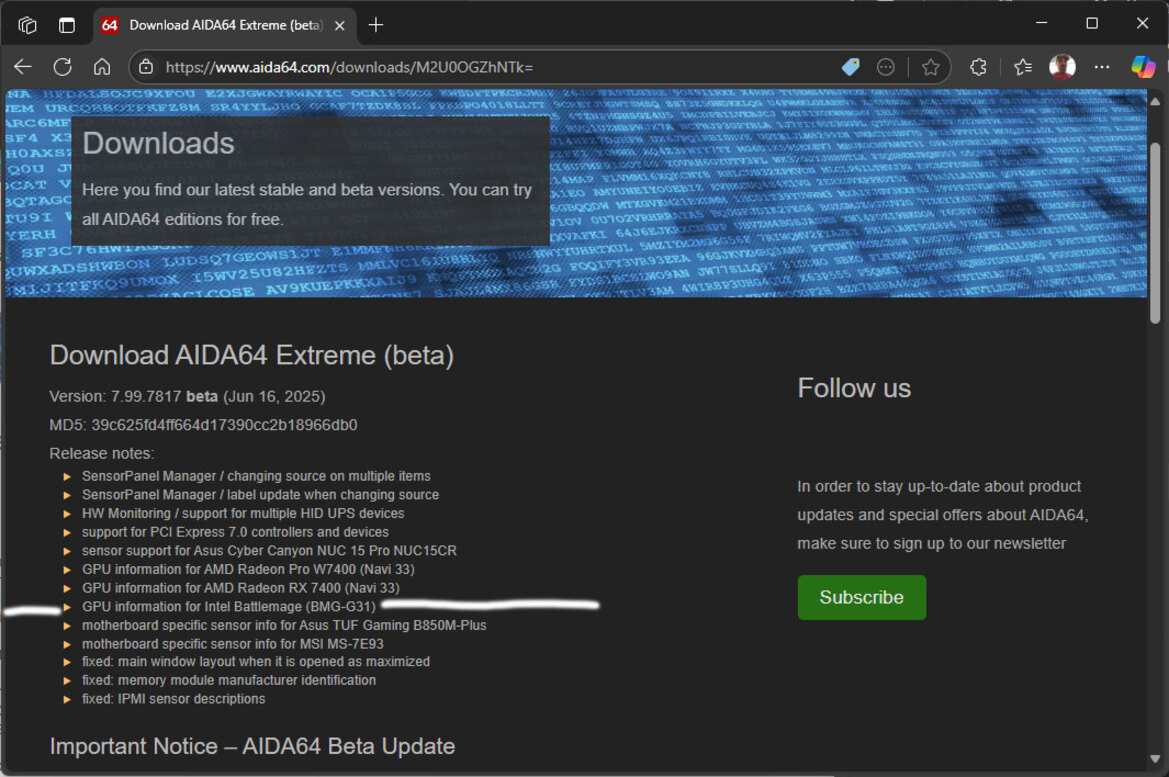Click the newsletter sign-up paragraph

(943, 515)
